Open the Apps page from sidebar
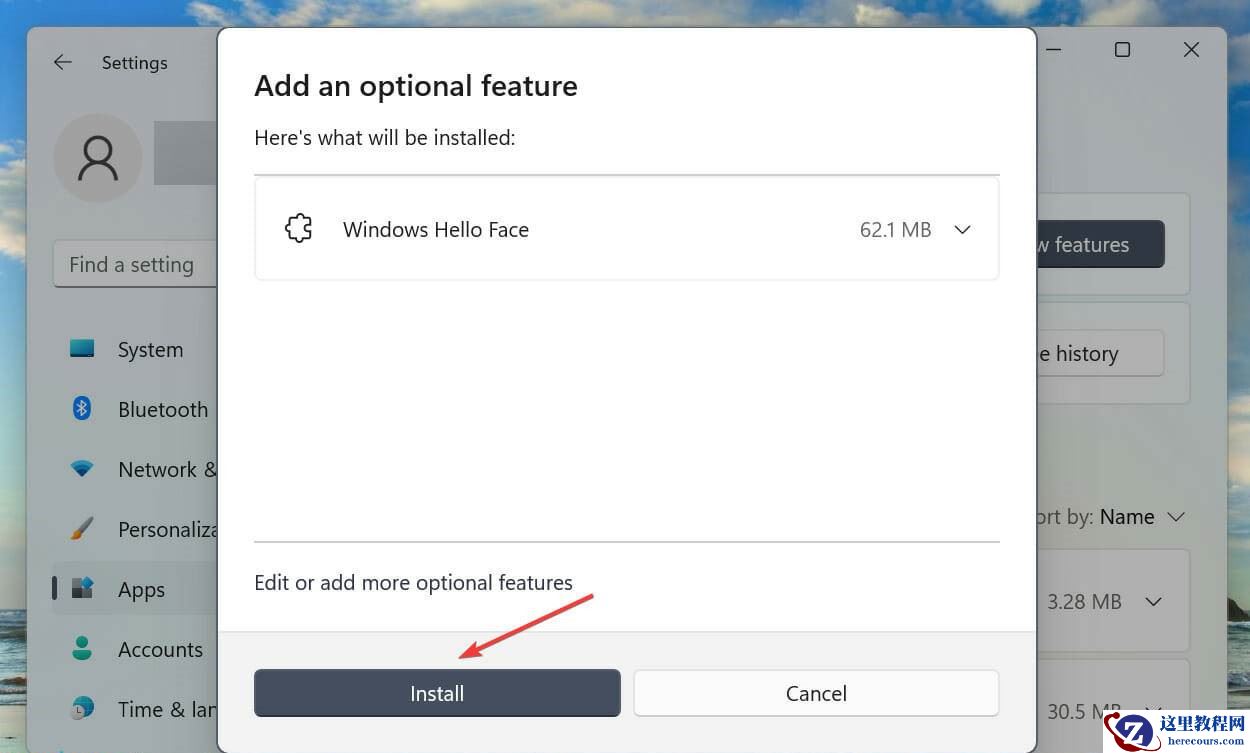The image size is (1250, 753). [x=140, y=589]
